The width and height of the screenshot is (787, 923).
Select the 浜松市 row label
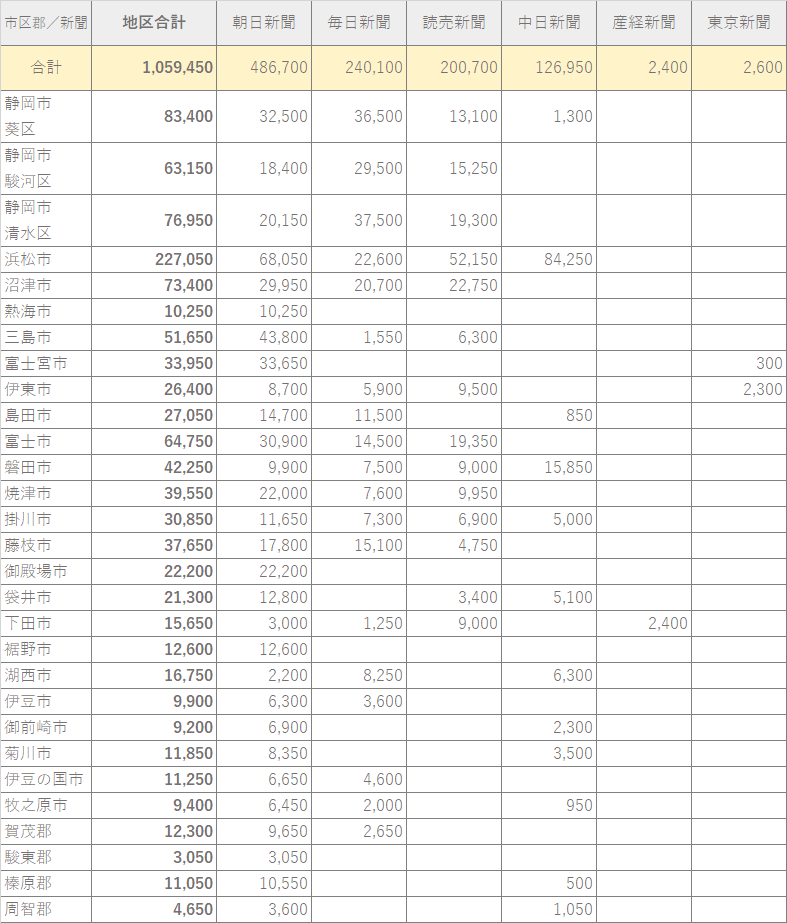coord(46,259)
